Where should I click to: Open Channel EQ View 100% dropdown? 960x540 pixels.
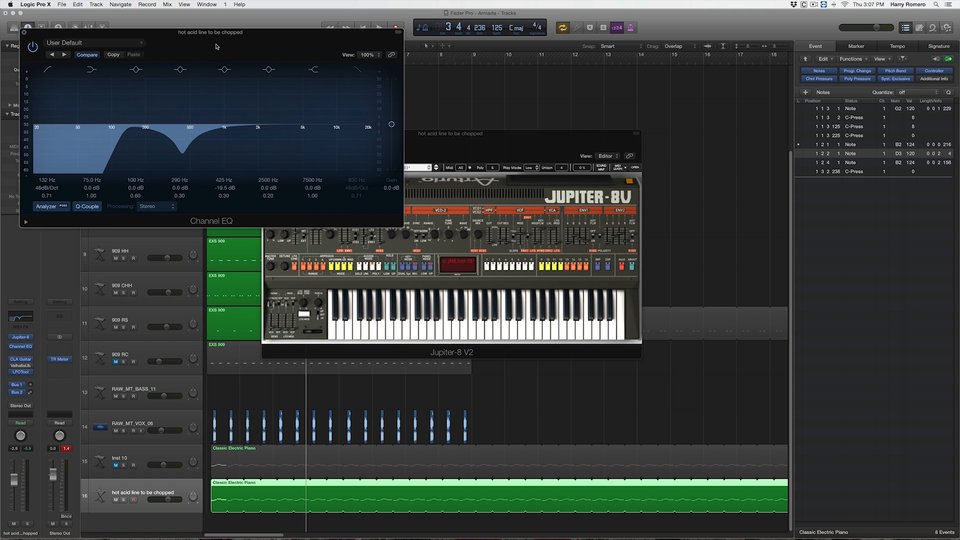(370, 54)
